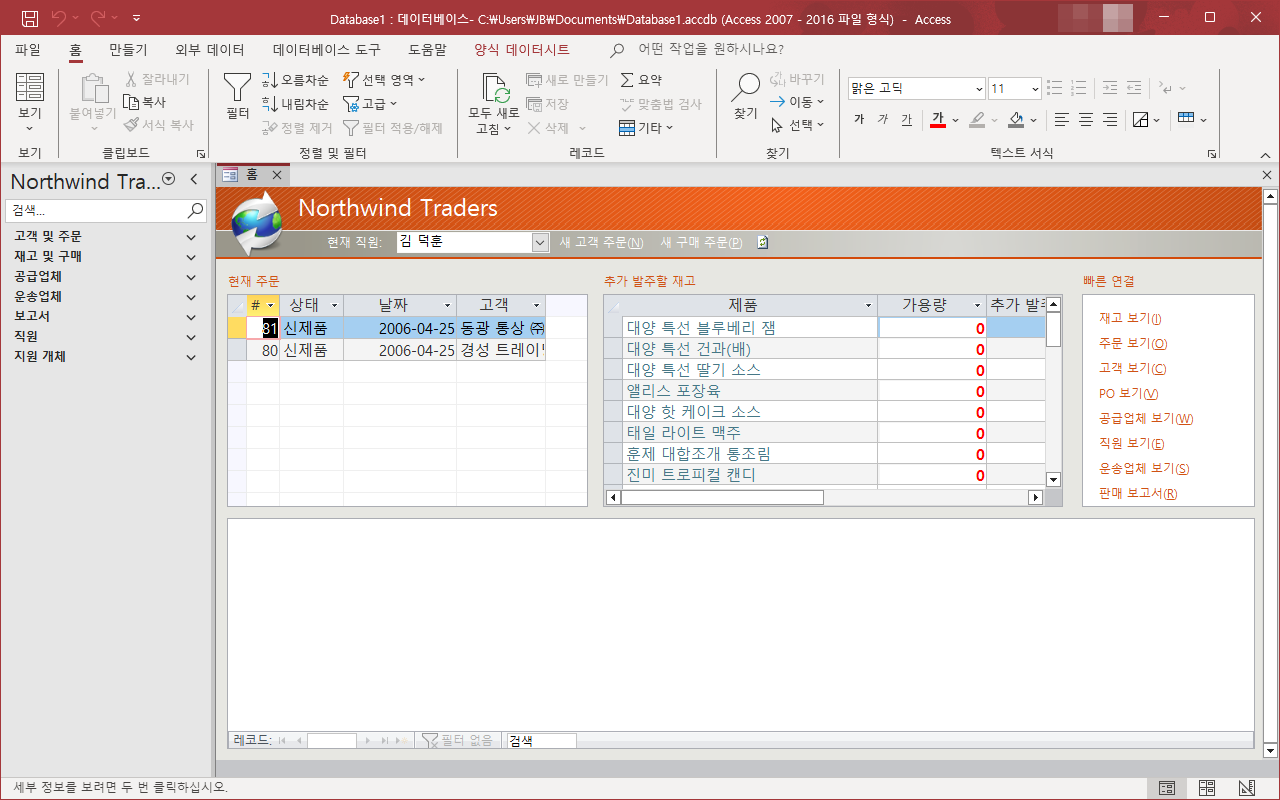The width and height of the screenshot is (1280, 800).
Task: Close the 홈 document tab
Action: point(277,175)
